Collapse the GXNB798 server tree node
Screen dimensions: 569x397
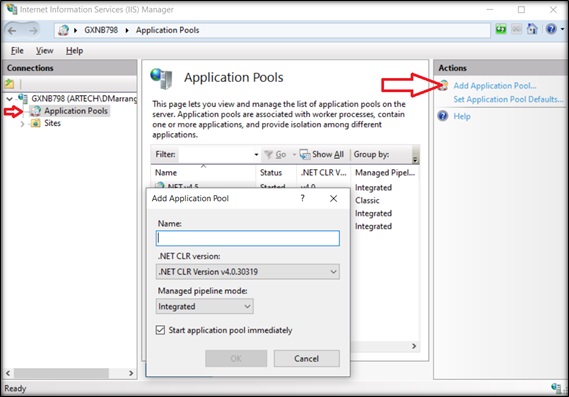pos(9,98)
